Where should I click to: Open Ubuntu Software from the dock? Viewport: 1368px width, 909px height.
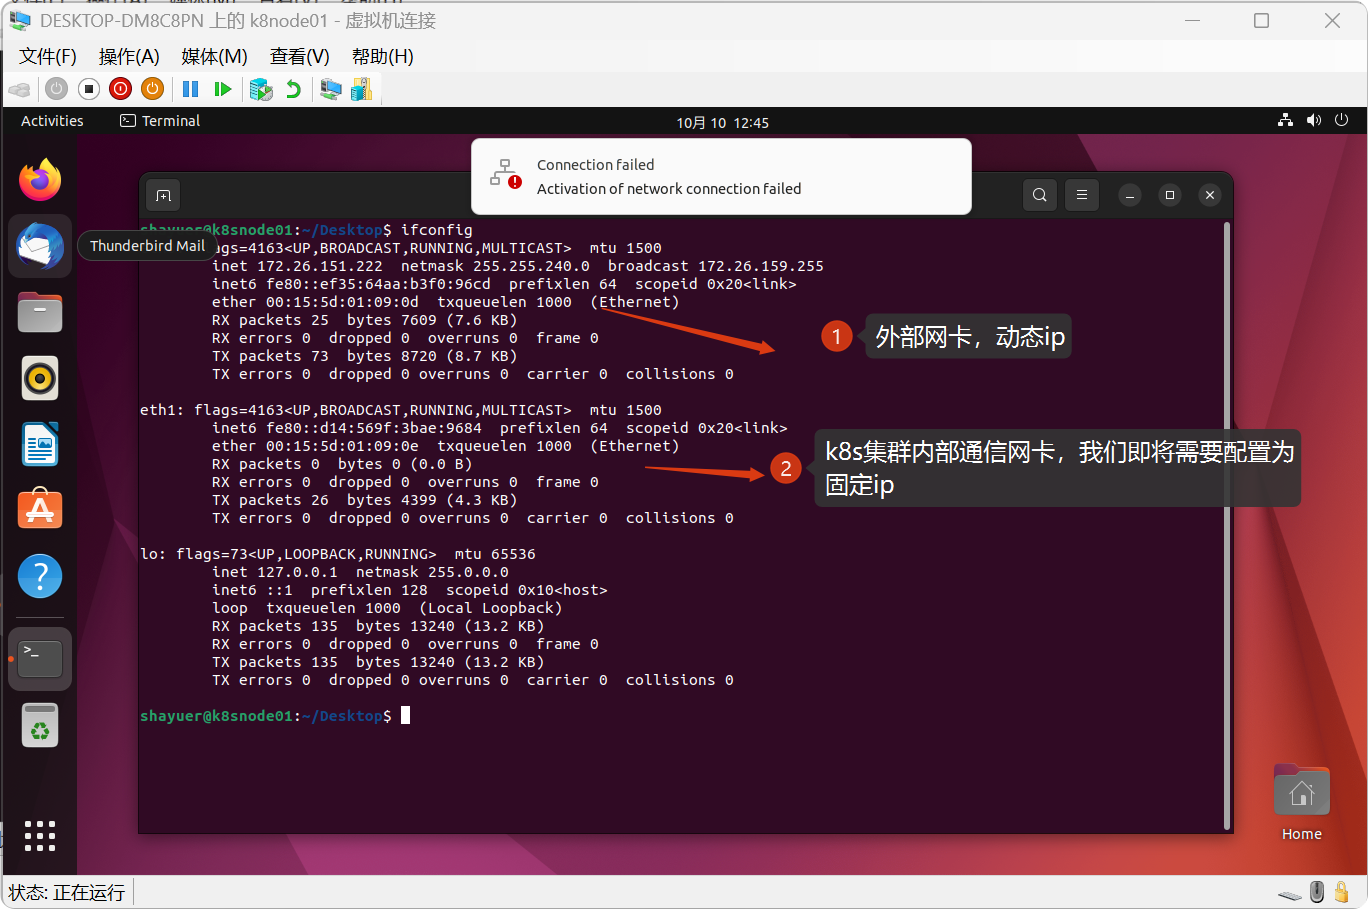coord(40,510)
